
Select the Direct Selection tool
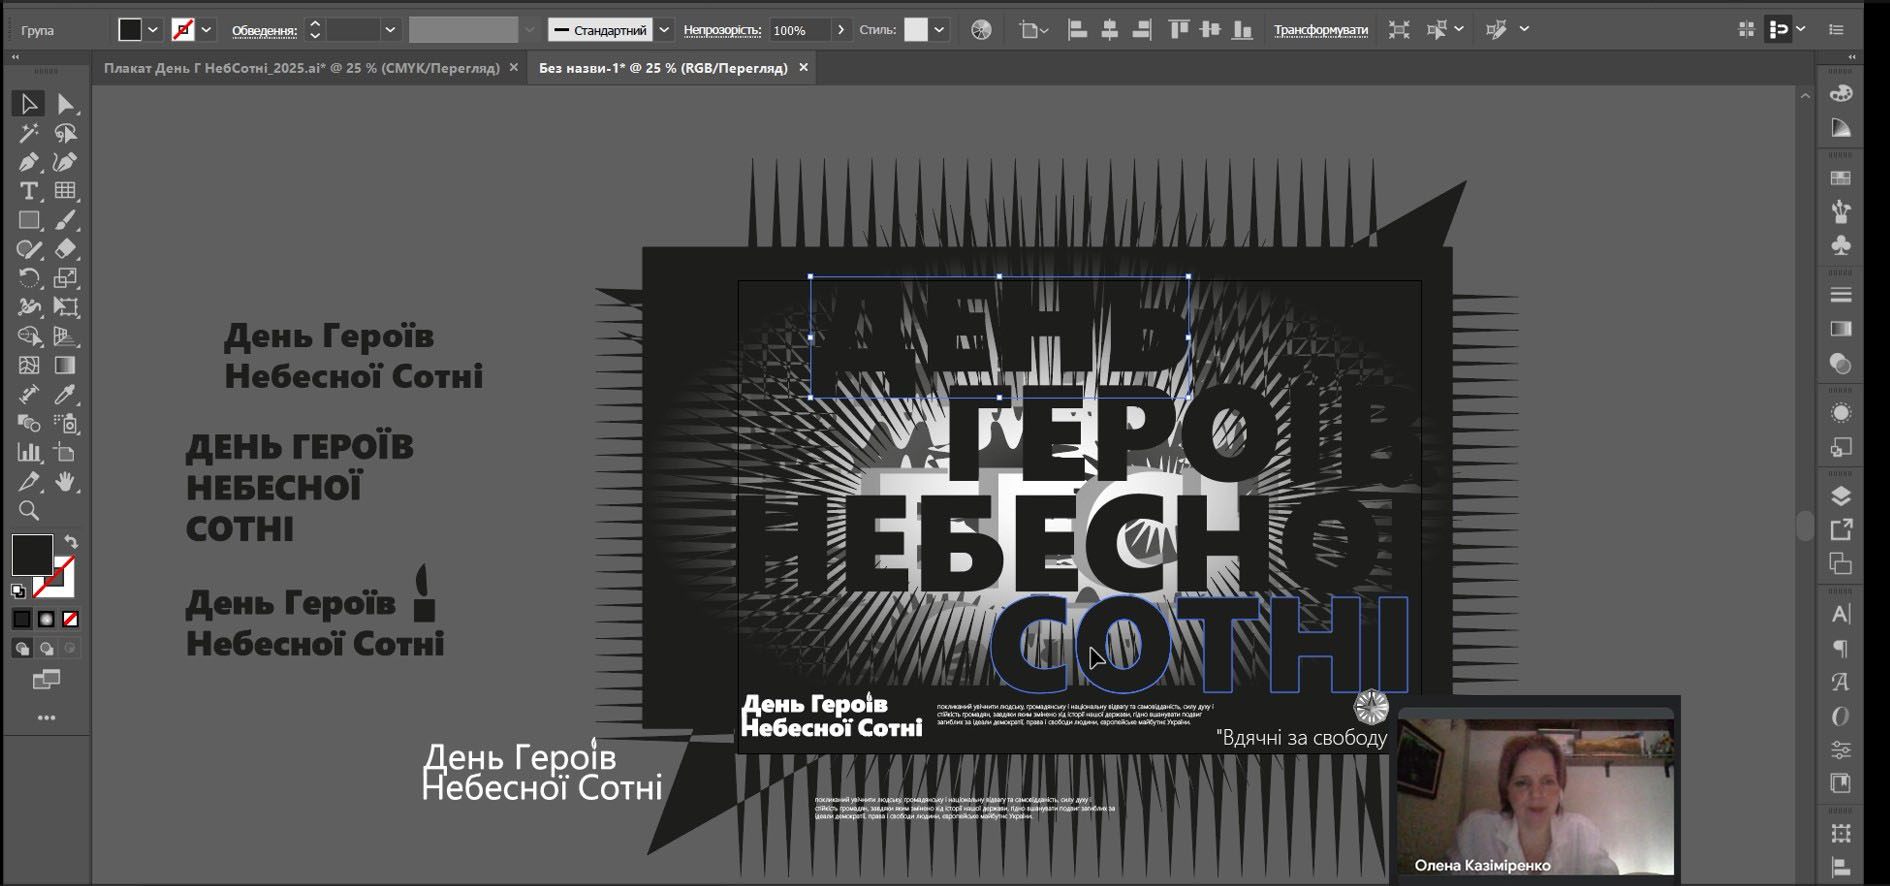65,104
